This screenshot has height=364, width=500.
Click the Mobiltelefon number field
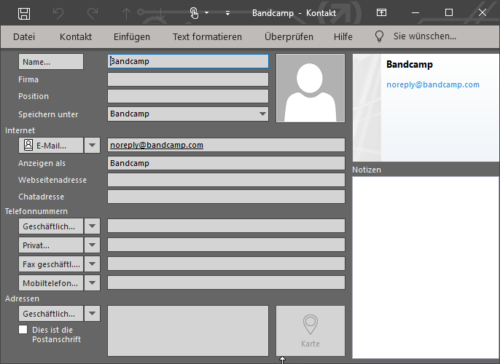(x=226, y=283)
